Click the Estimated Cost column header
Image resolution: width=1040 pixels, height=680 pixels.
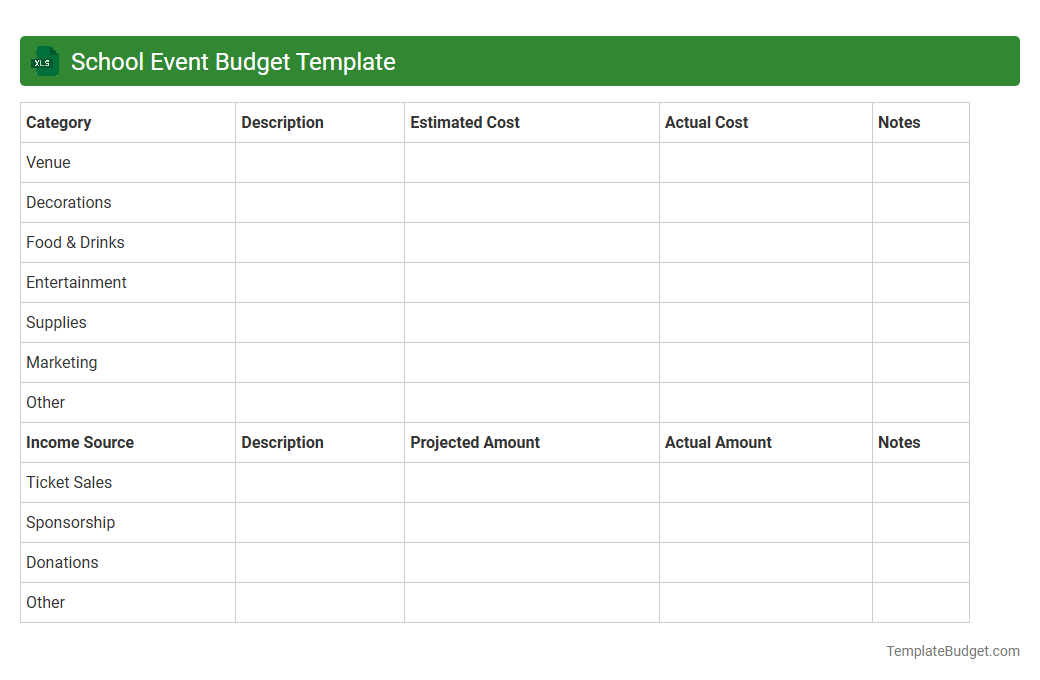pos(465,122)
